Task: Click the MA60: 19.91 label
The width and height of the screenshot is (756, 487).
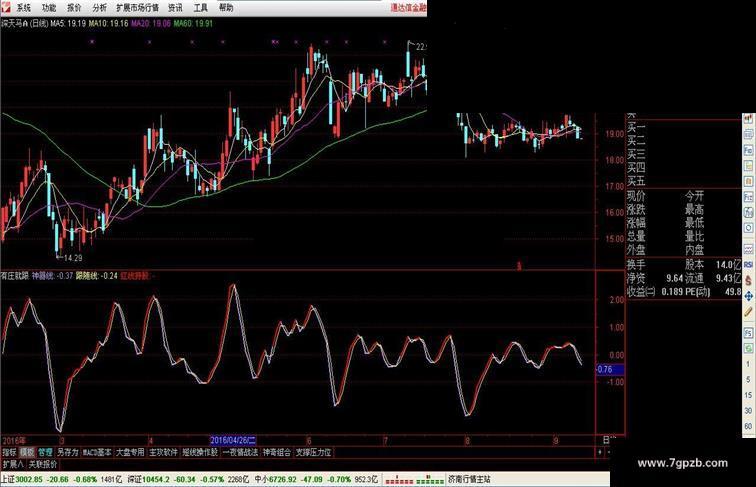Action: (x=193, y=23)
